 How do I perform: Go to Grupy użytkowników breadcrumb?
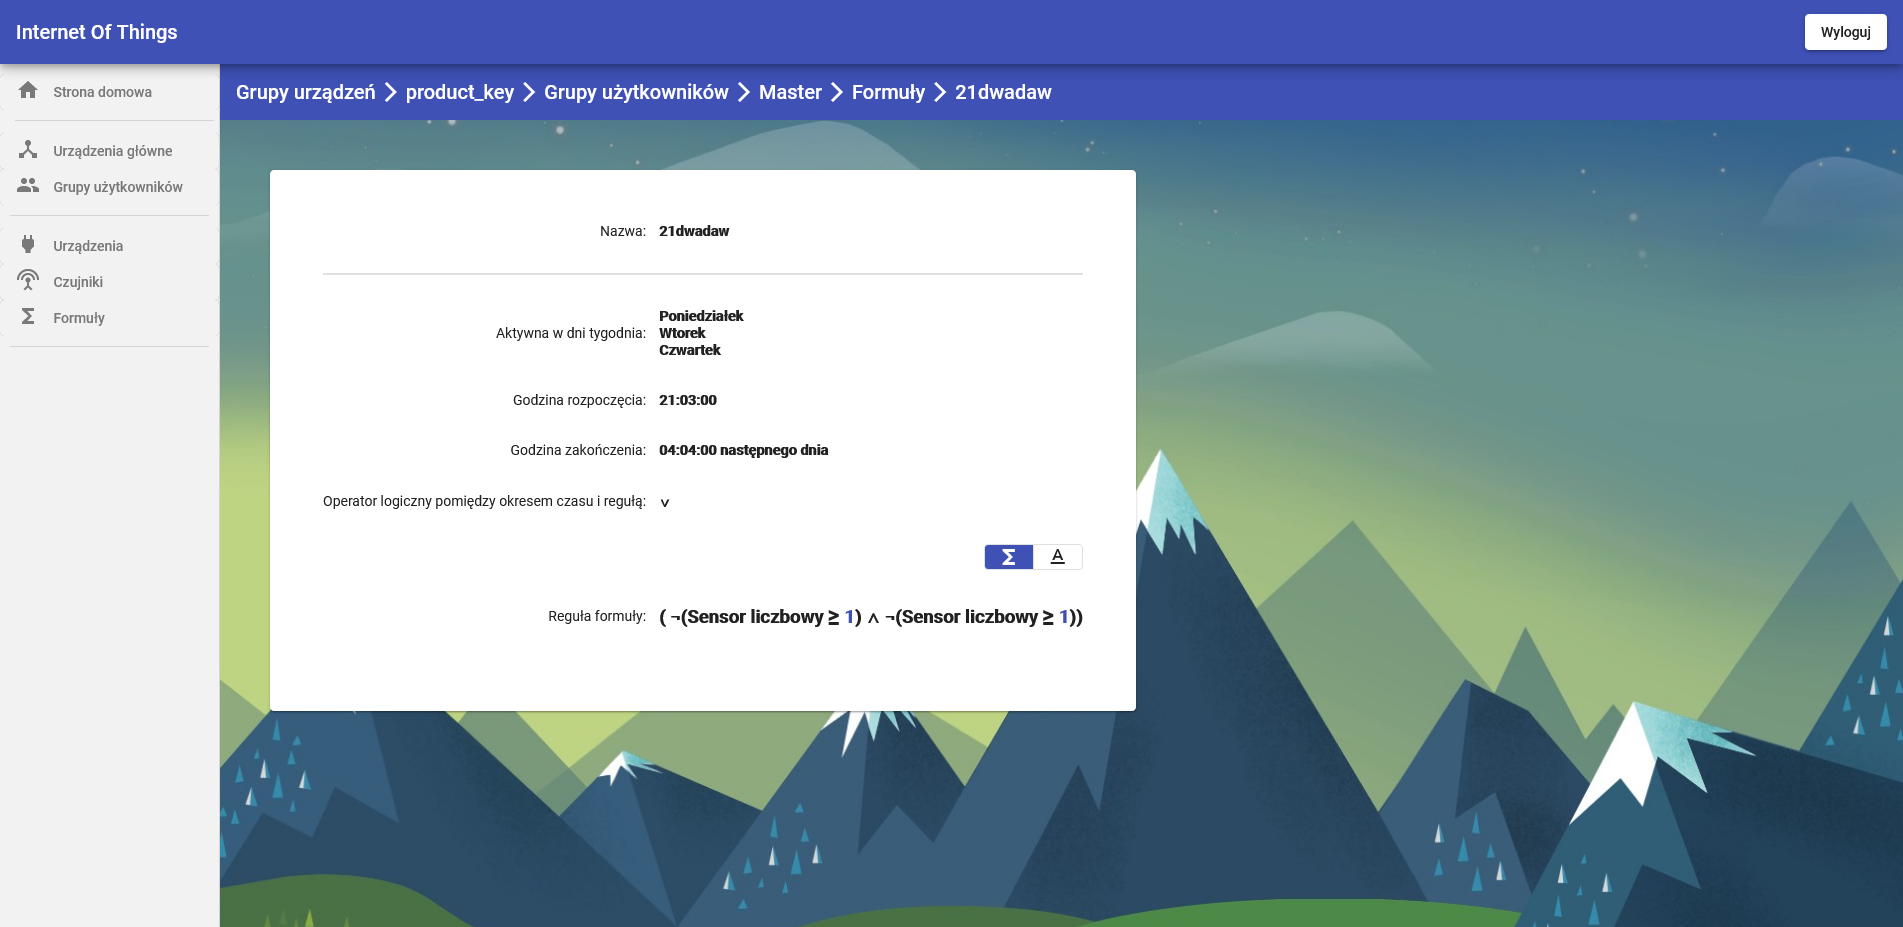(636, 92)
